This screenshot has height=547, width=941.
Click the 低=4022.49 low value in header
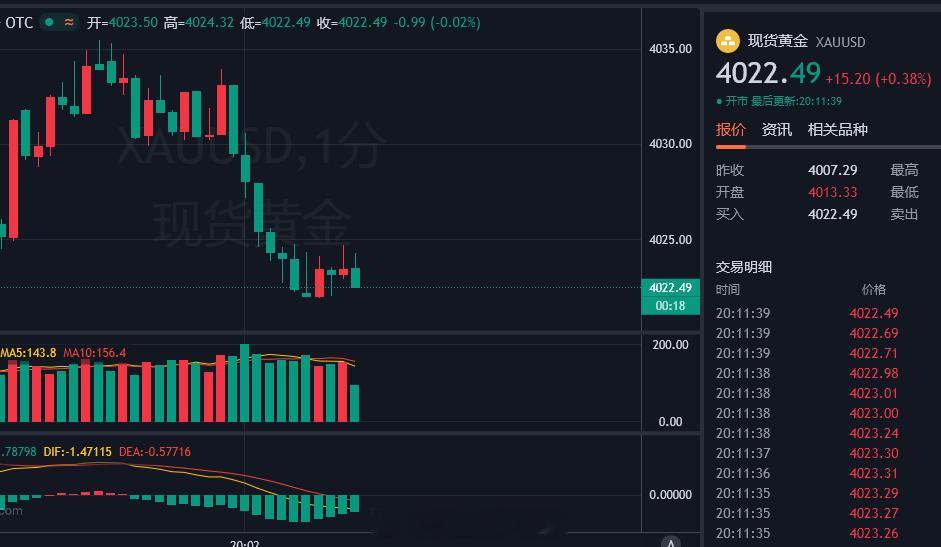(x=275, y=23)
